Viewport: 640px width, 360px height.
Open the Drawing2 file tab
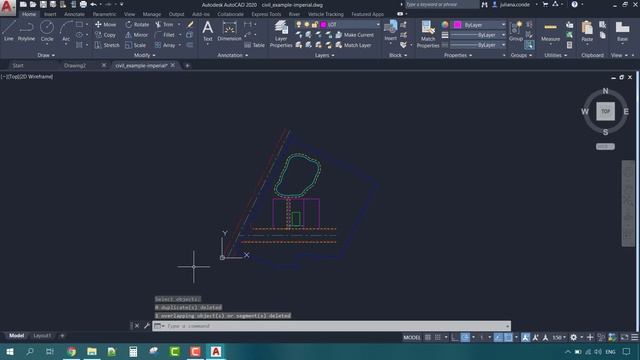75,65
